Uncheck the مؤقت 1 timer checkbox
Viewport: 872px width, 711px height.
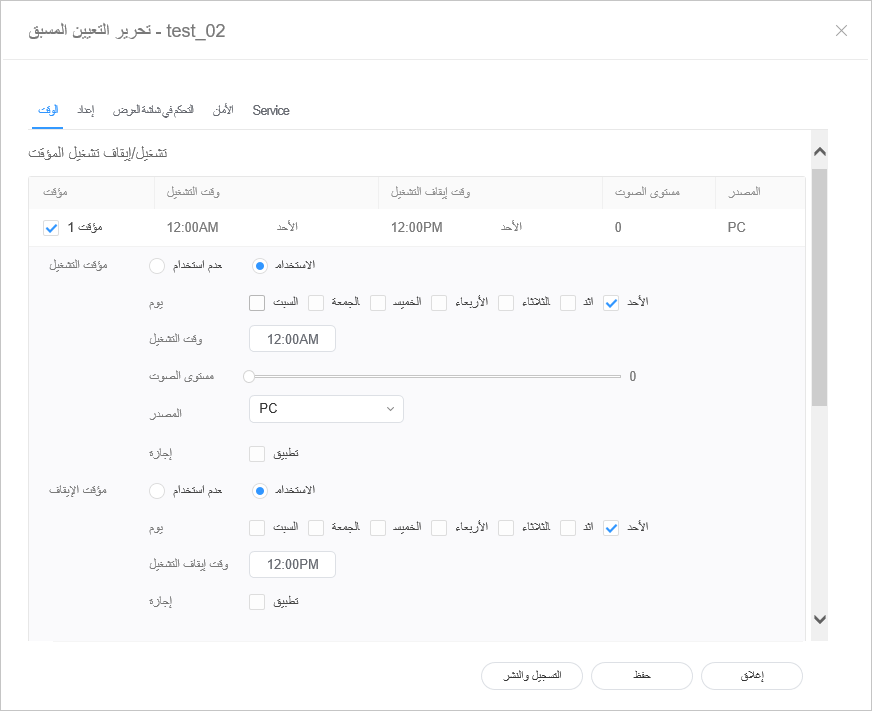click(52, 228)
